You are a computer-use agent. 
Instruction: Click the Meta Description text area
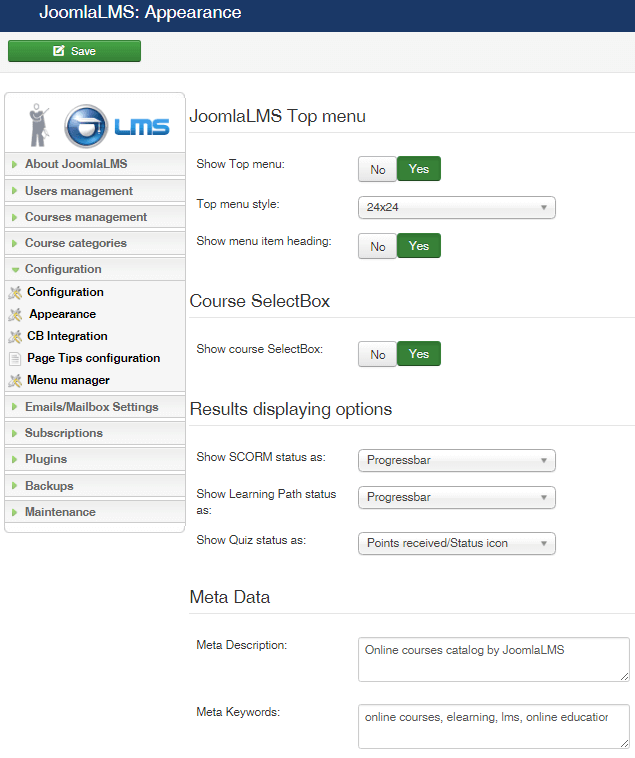coord(493,659)
